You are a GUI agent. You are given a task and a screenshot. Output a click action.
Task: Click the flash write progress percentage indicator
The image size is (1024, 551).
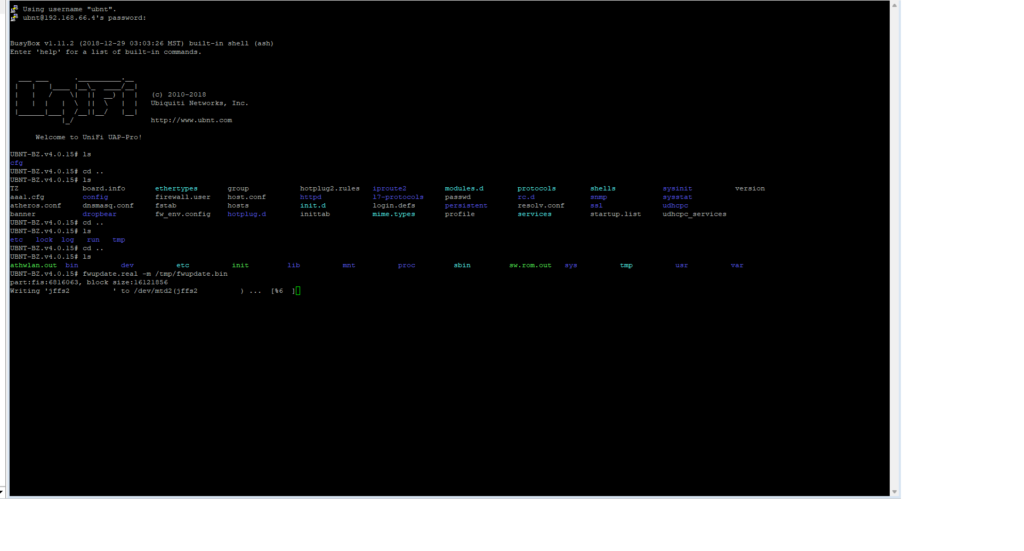(x=280, y=291)
